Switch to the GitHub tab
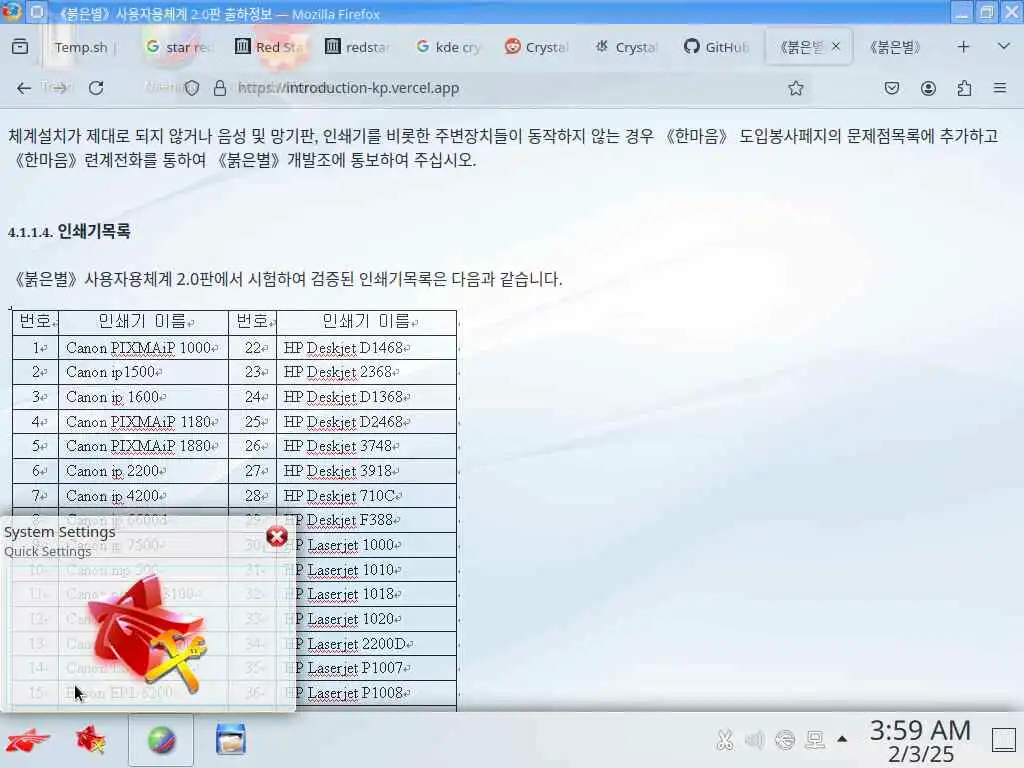The width and height of the screenshot is (1024, 768). point(716,47)
